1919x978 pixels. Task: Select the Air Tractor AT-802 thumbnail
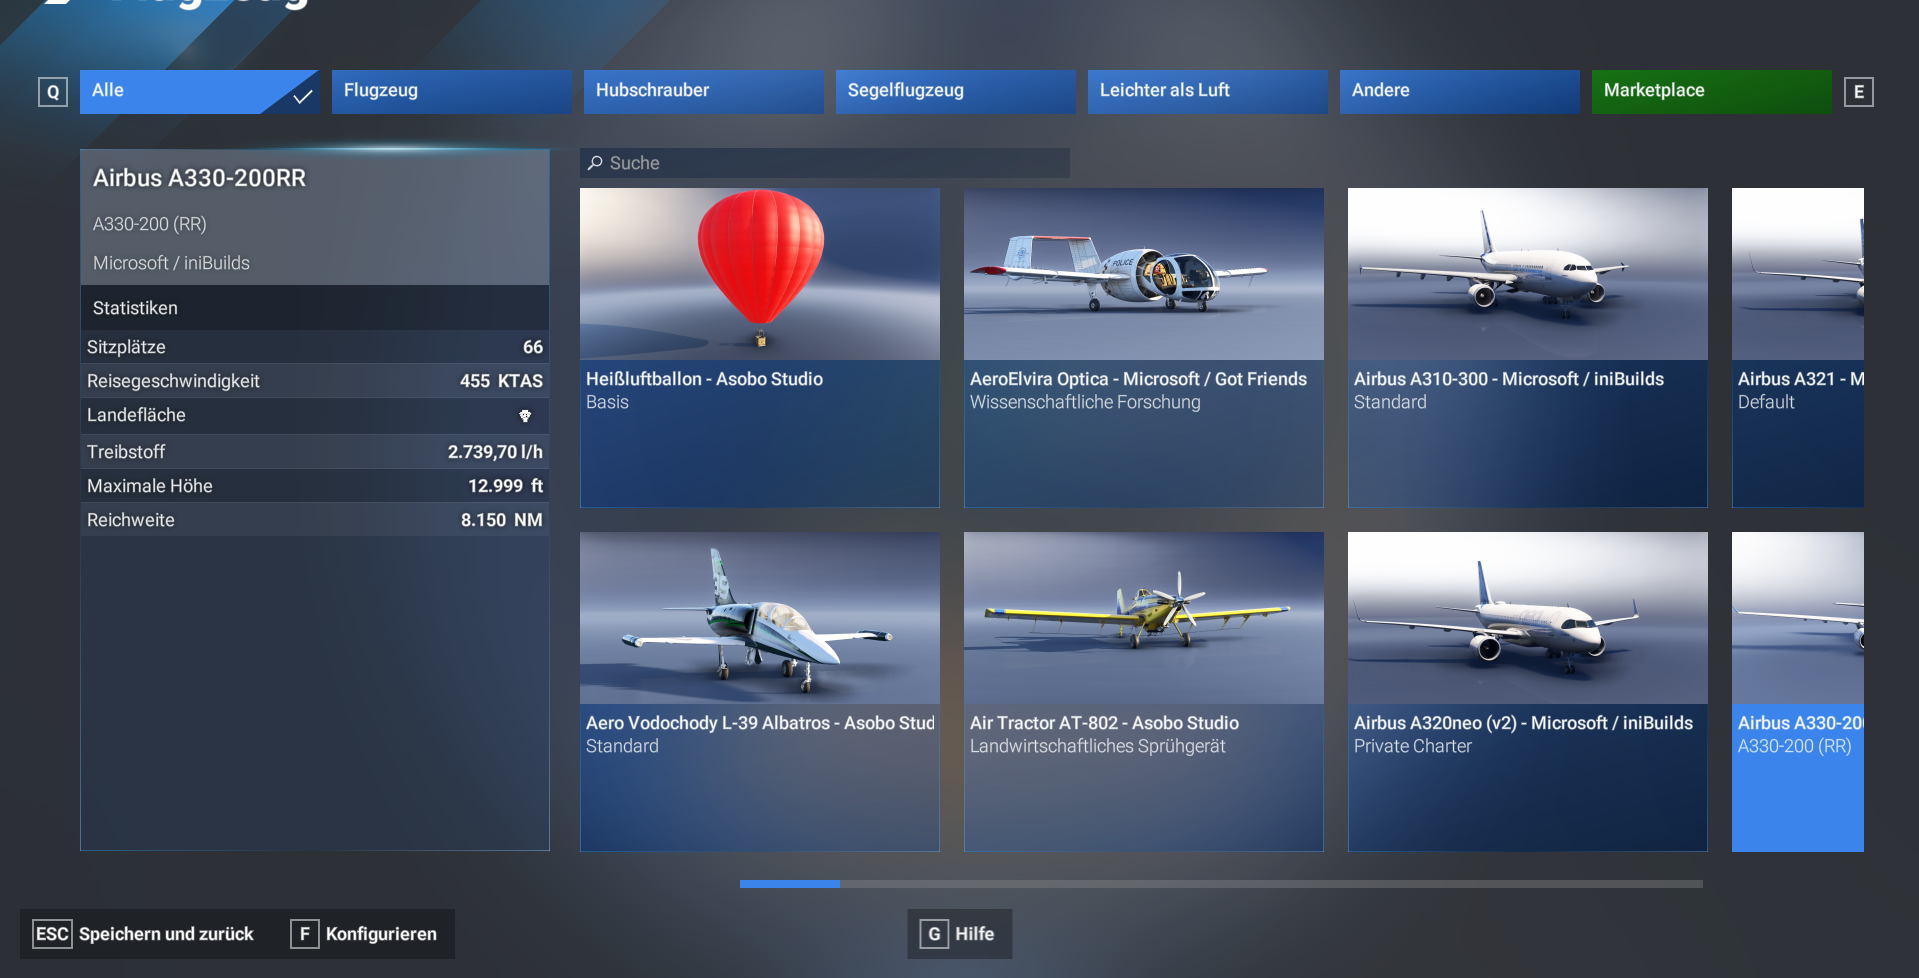pyautogui.click(x=1144, y=618)
